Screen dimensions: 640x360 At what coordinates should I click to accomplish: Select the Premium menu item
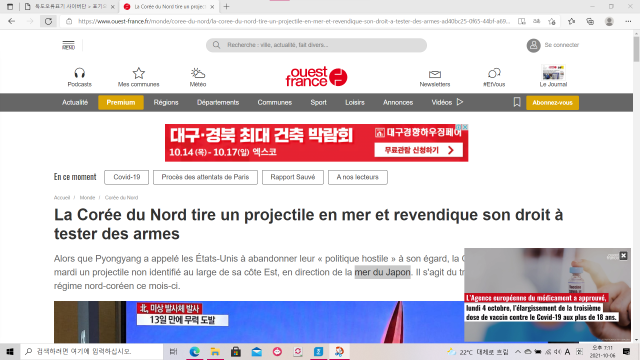click(121, 102)
